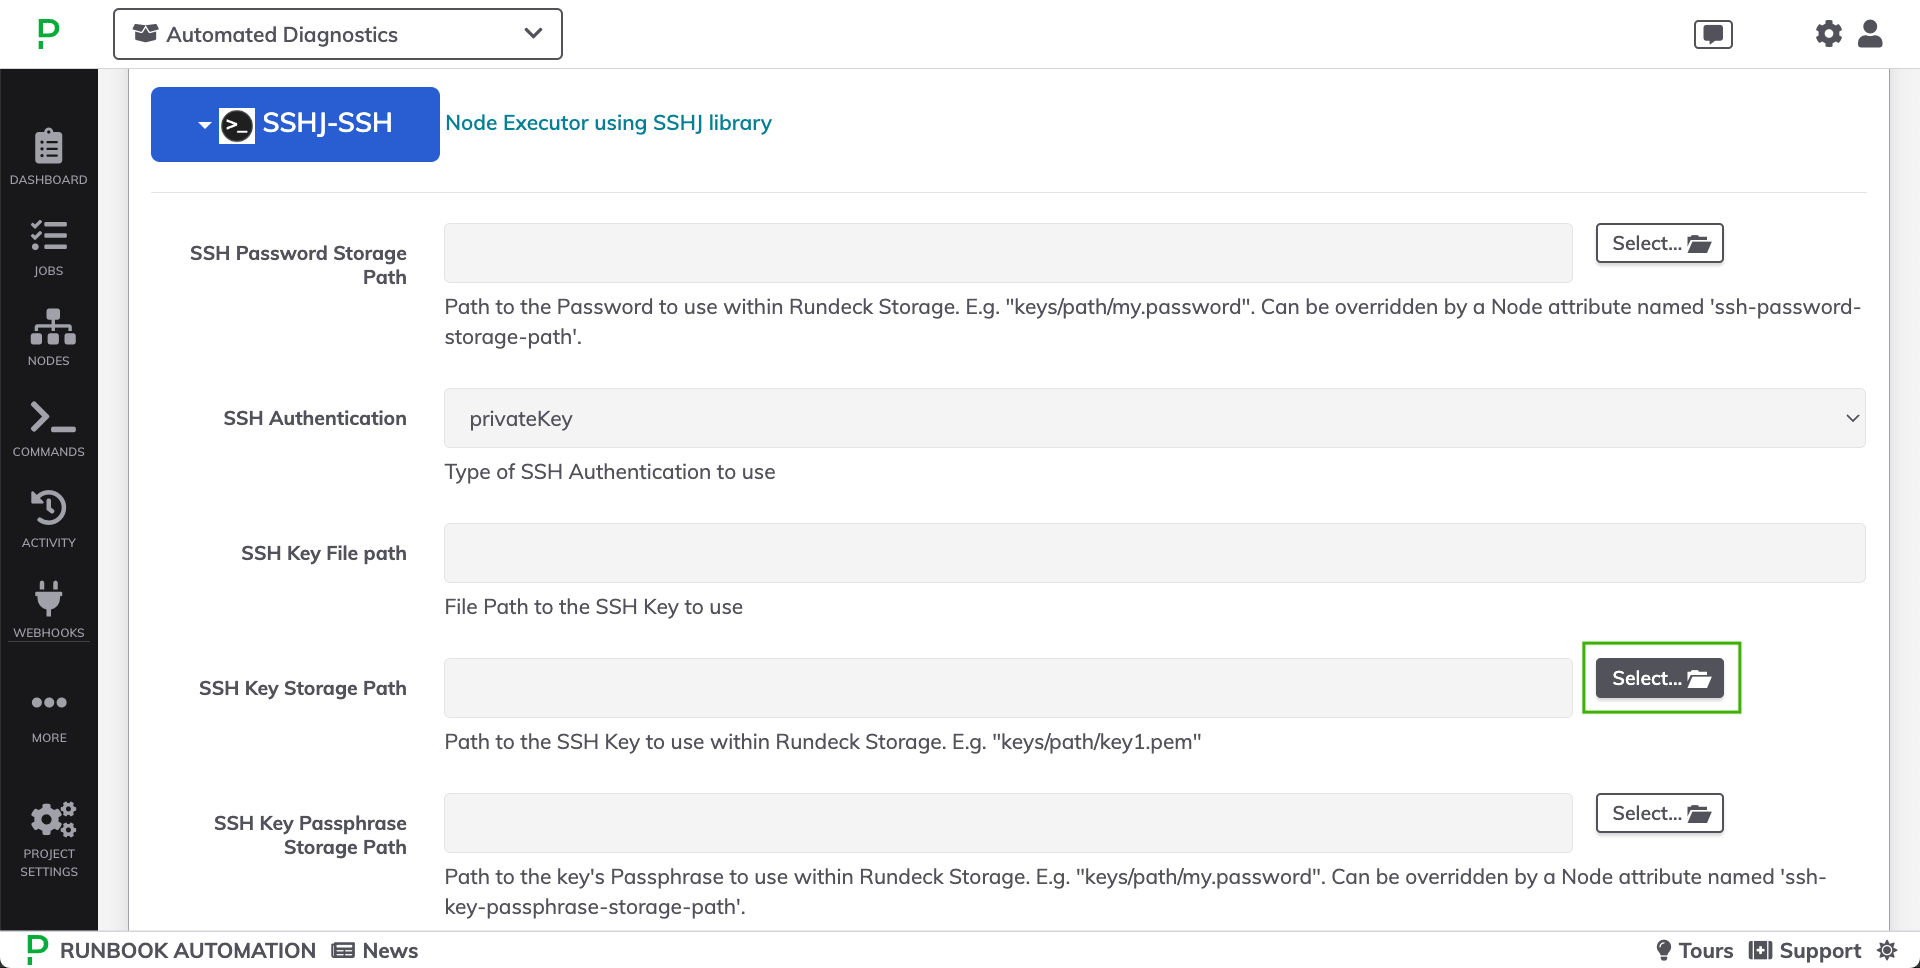This screenshot has height=968, width=1920.
Task: Open Tours in the footer
Action: click(1694, 950)
